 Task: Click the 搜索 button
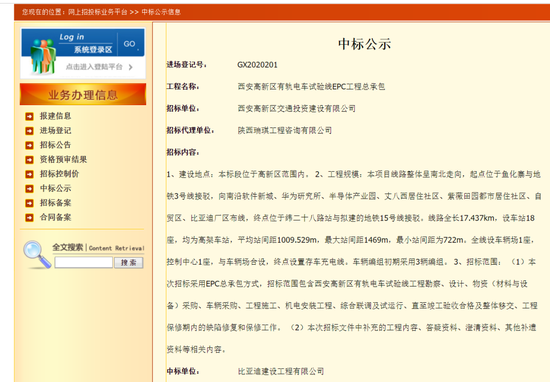pos(129,263)
